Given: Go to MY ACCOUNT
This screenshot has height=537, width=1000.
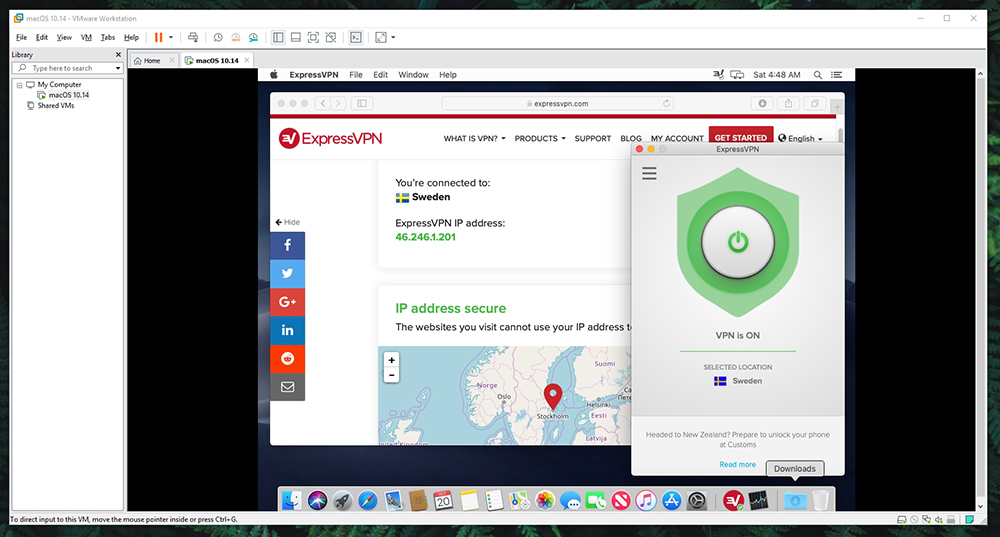Looking at the screenshot, I should click(x=677, y=138).
